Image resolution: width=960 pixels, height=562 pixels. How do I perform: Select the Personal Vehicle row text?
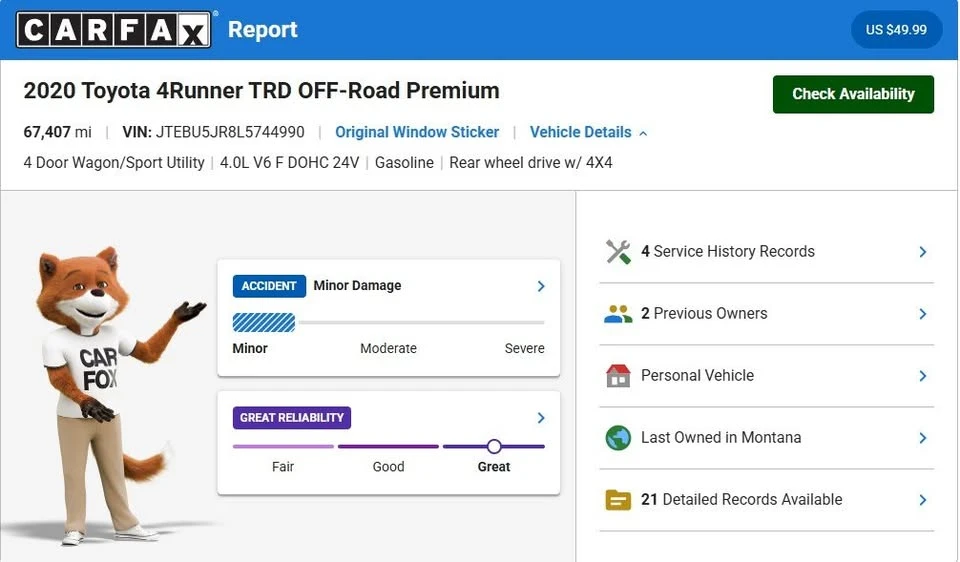coord(697,375)
